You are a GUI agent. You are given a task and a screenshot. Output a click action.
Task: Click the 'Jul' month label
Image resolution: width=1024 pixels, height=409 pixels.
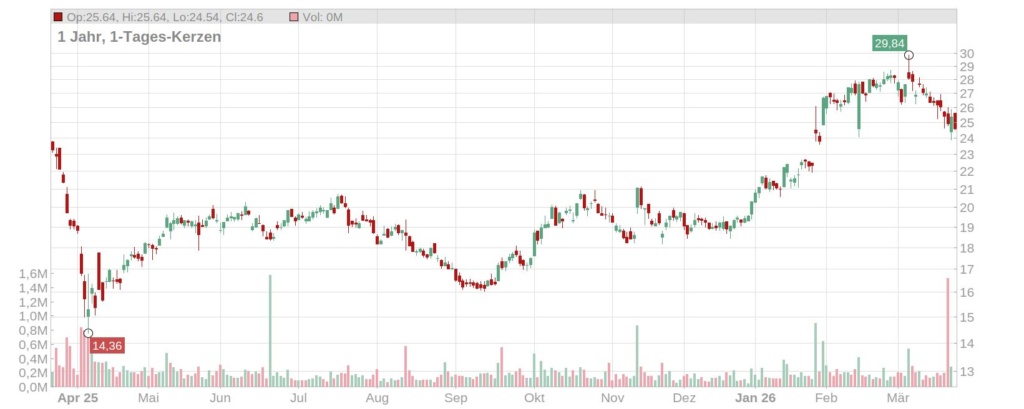[298, 398]
